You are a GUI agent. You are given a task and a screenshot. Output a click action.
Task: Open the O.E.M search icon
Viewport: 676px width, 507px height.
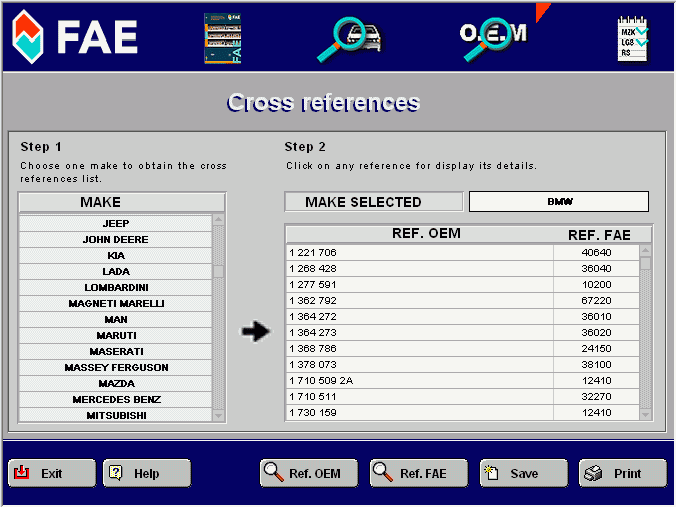495,39
